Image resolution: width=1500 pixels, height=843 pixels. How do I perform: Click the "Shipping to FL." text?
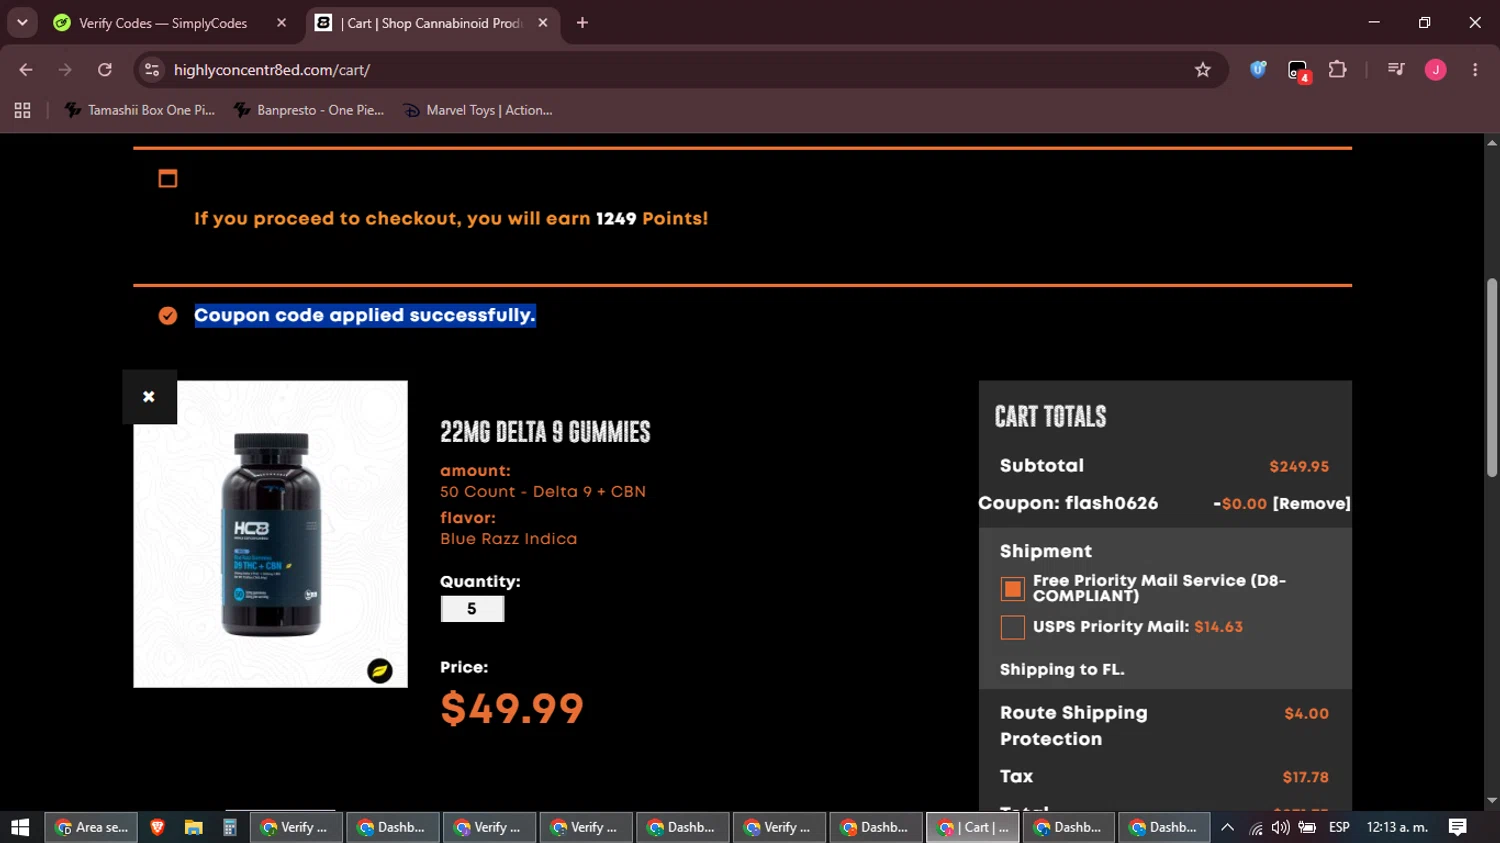coord(1062,670)
